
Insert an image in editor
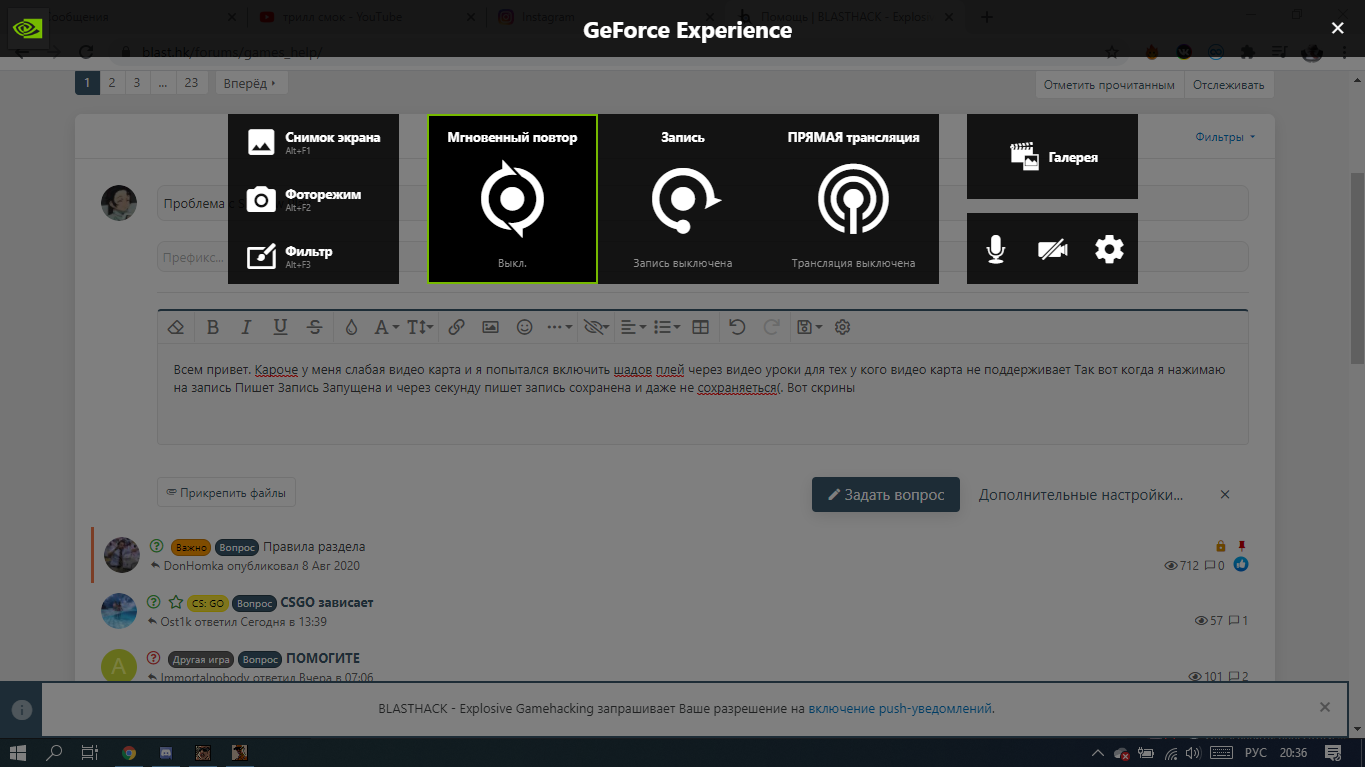(x=490, y=327)
